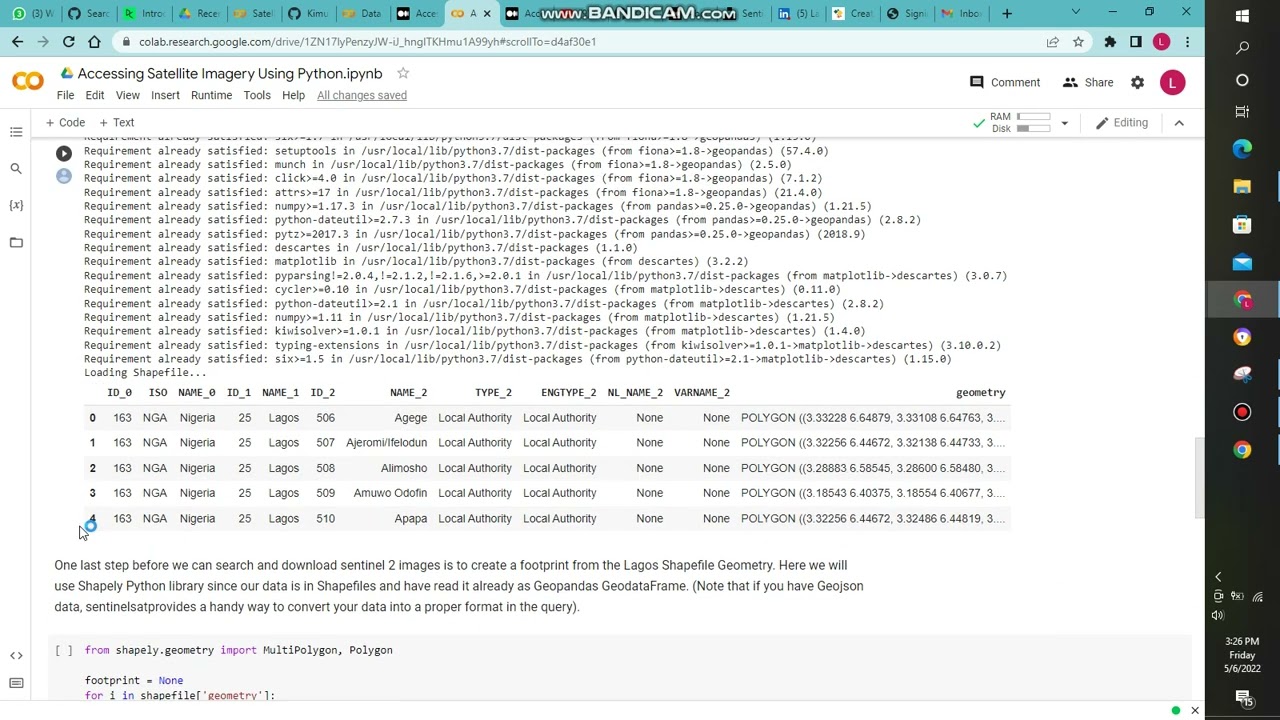Expand the RAM/Disk runtime dropdown arrow
This screenshot has width=1280, height=720.
1064,123
